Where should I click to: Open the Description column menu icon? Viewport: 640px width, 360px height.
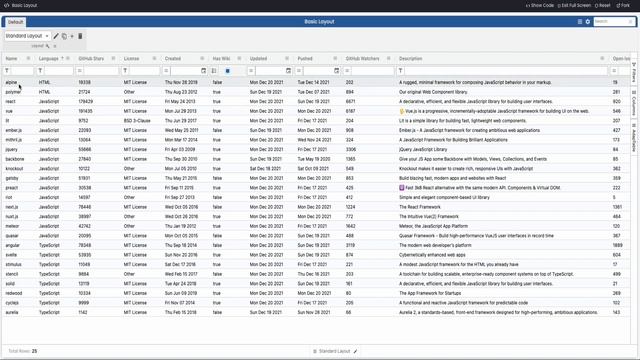pyautogui.click(x=602, y=58)
